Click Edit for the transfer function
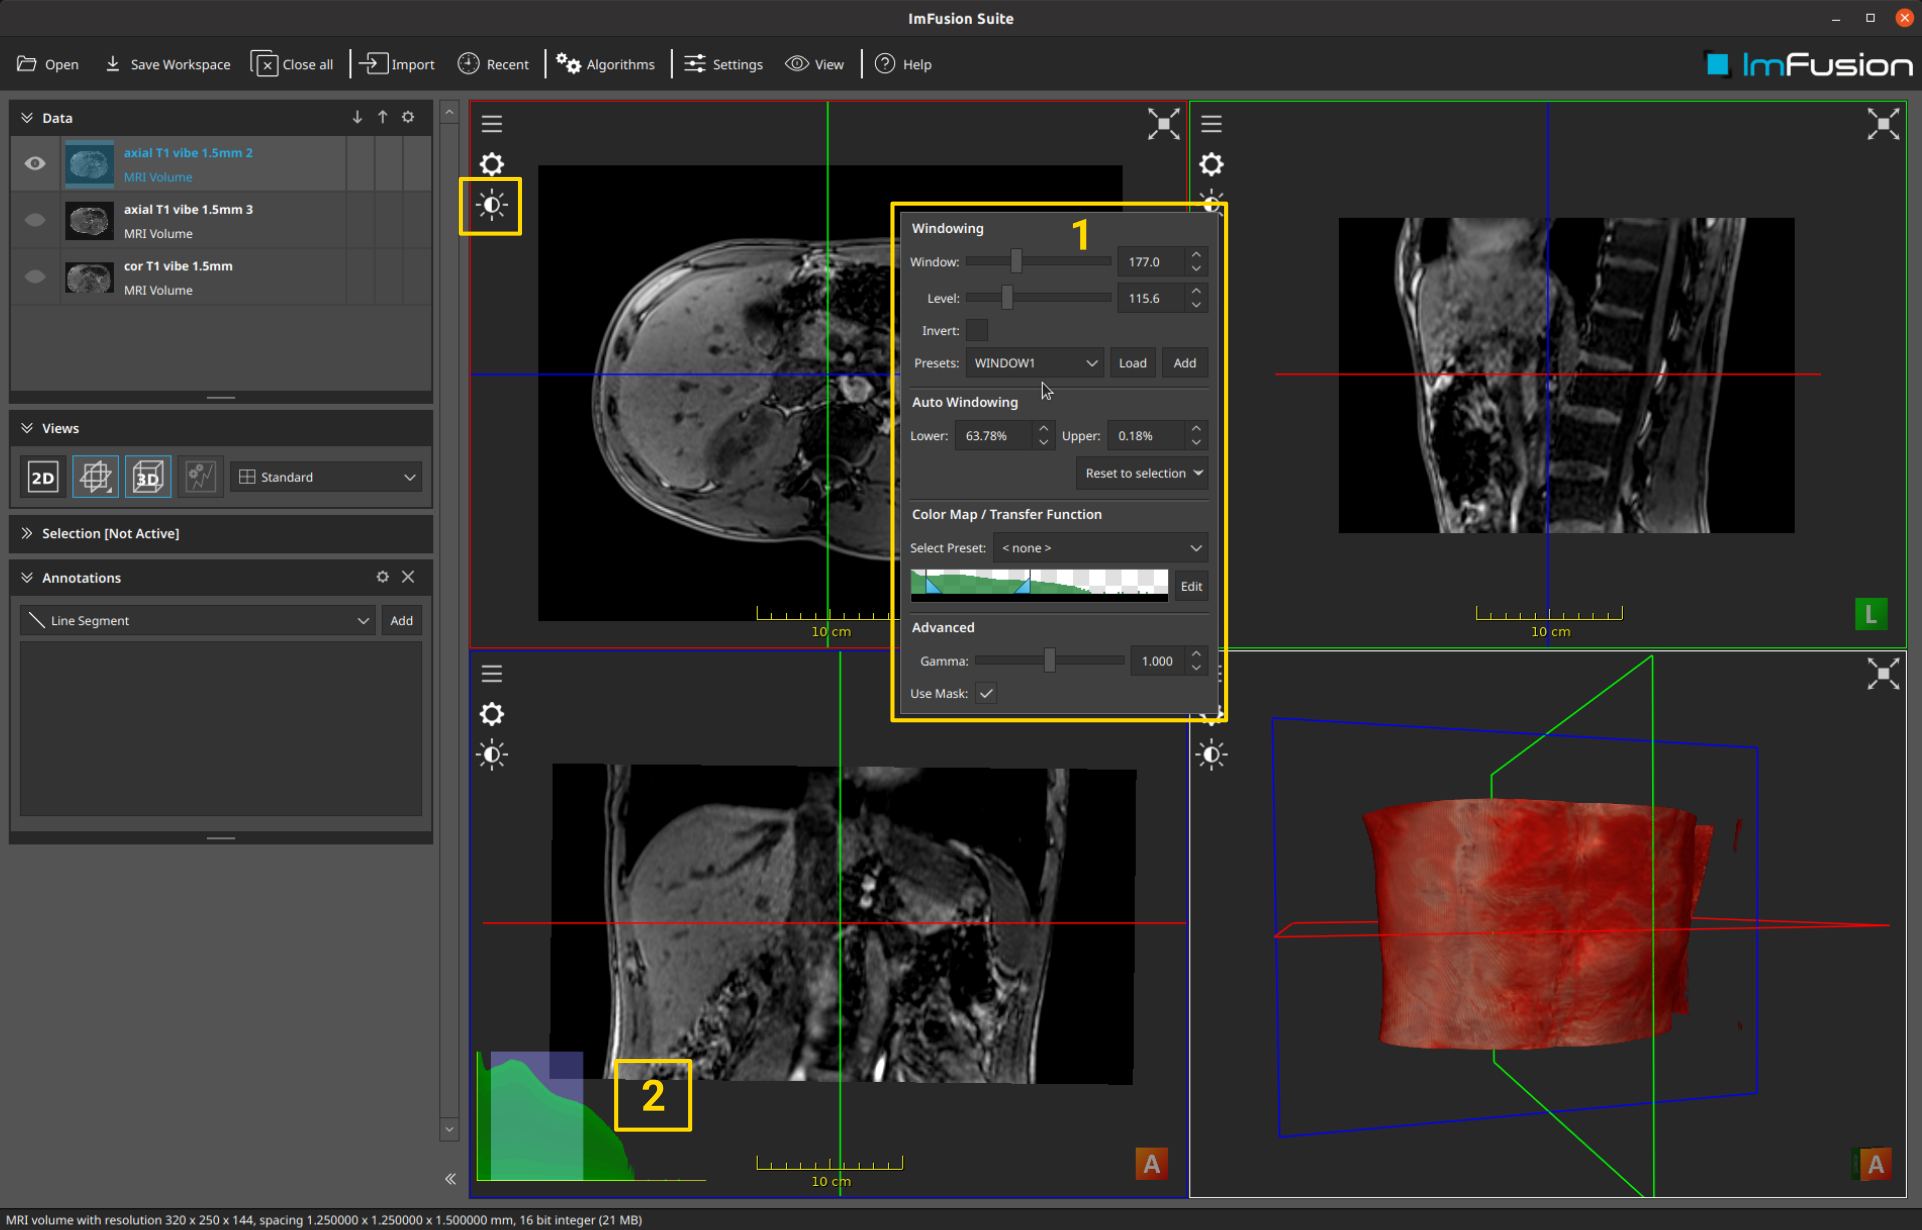1922x1230 pixels. (x=1190, y=586)
